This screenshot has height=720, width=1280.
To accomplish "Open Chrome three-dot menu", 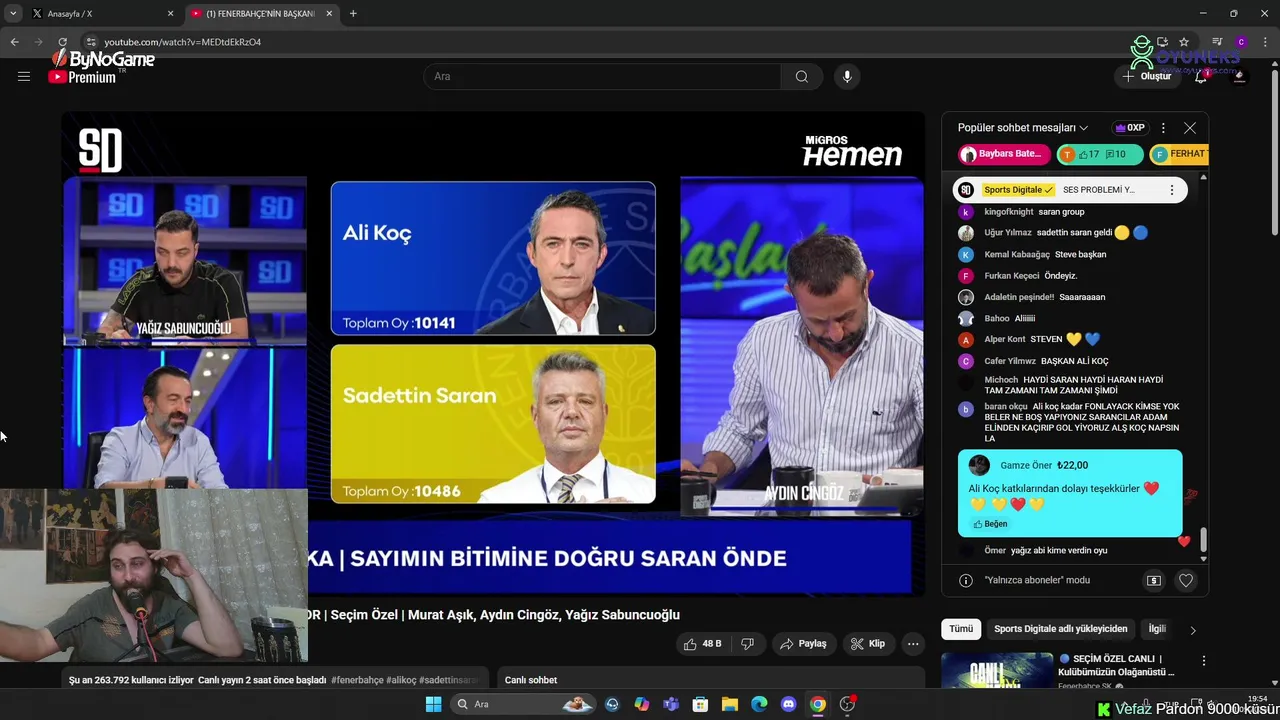I will tap(1265, 42).
